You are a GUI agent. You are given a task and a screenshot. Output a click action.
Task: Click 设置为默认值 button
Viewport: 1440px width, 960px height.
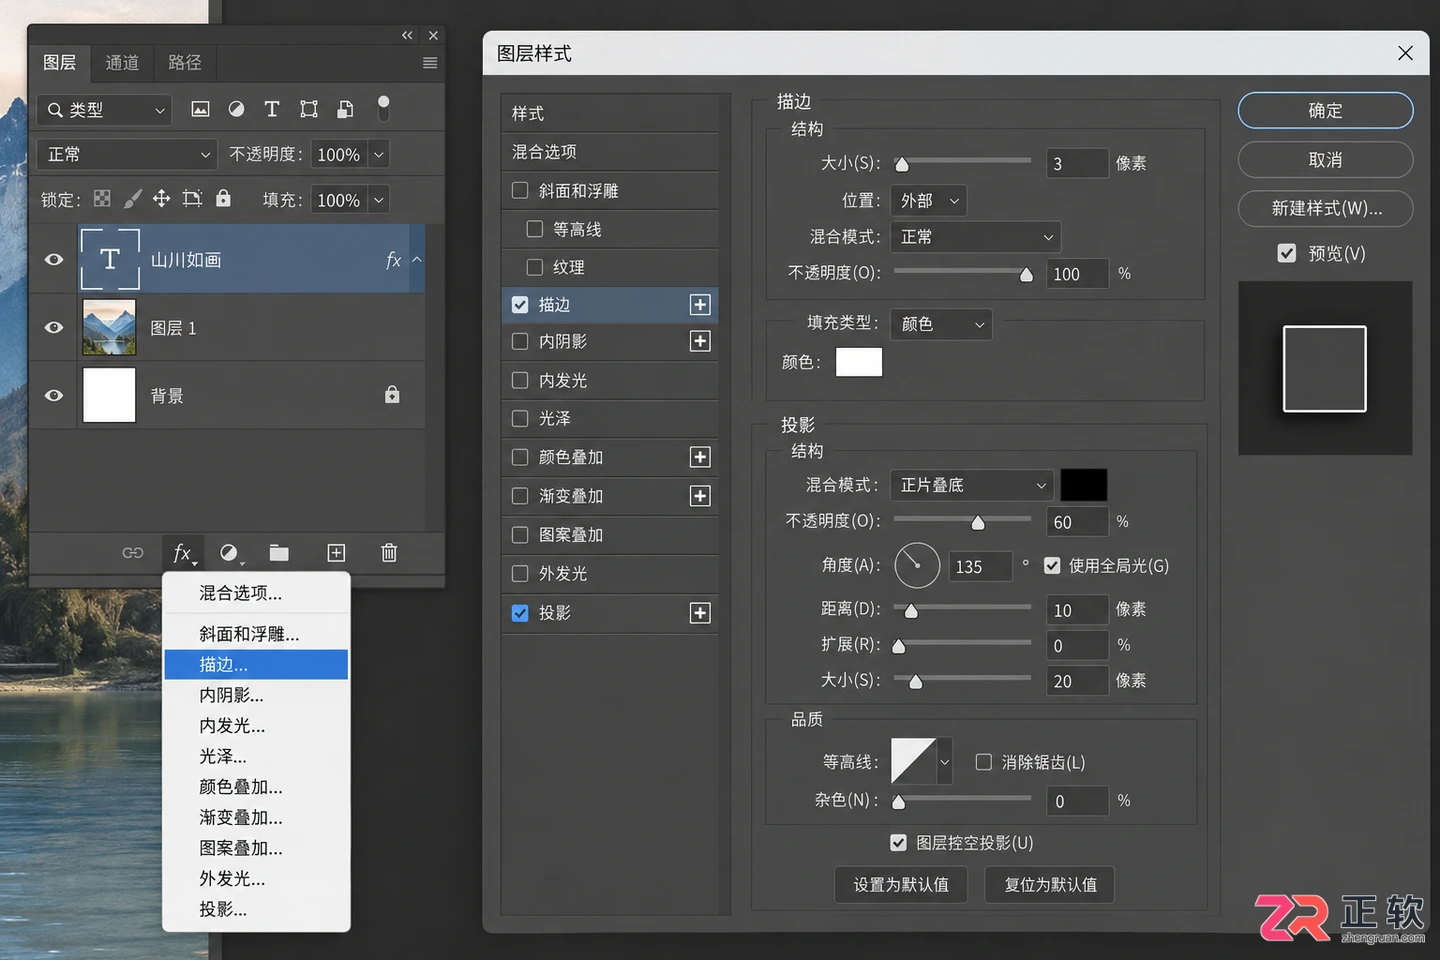point(901,885)
